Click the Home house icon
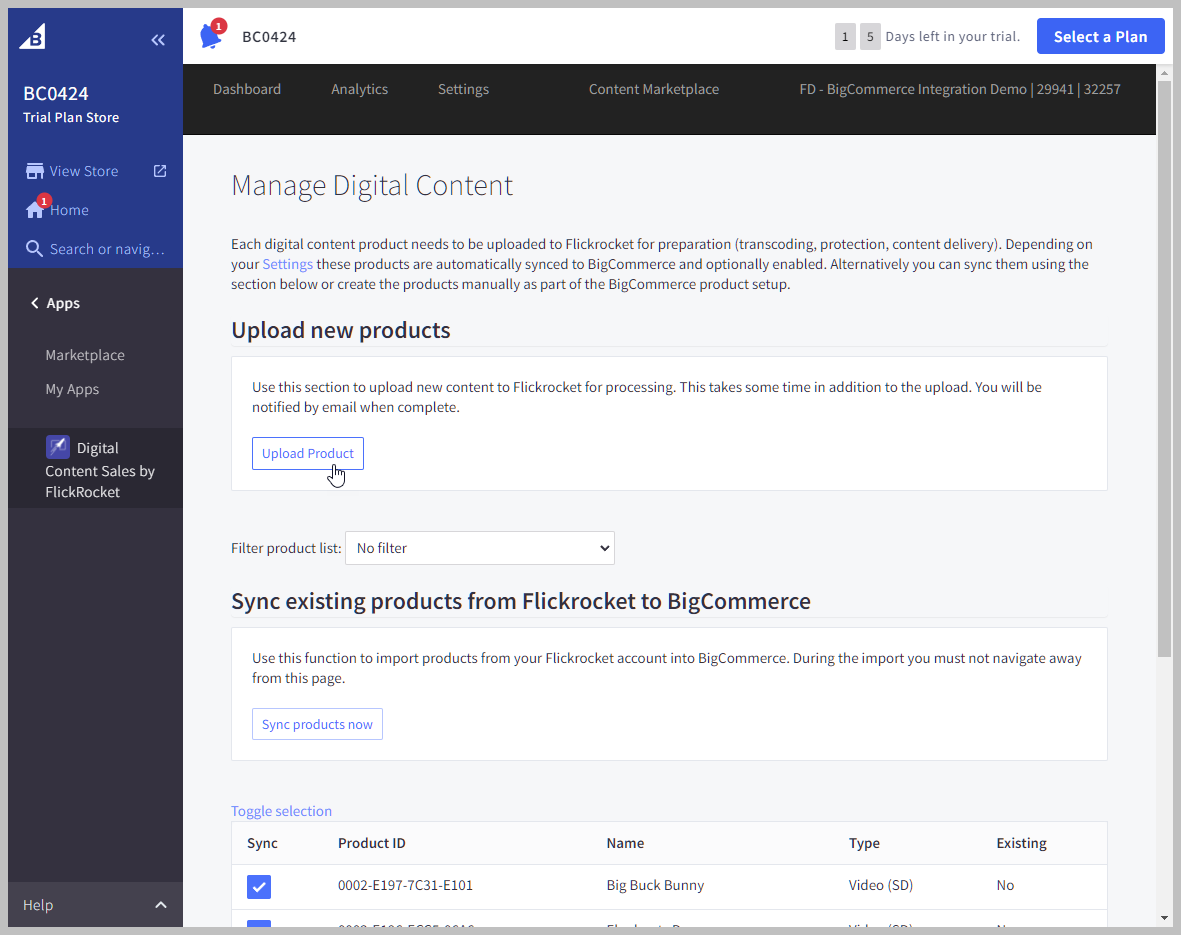 tap(35, 210)
